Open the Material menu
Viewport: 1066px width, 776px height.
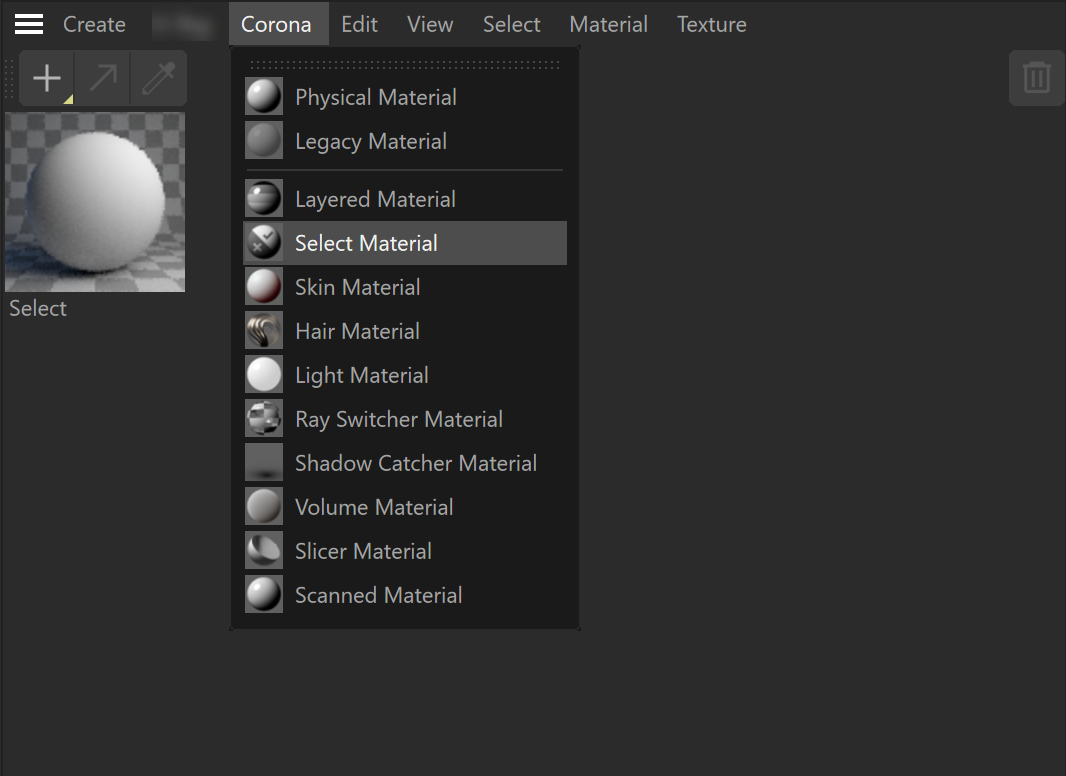[608, 24]
